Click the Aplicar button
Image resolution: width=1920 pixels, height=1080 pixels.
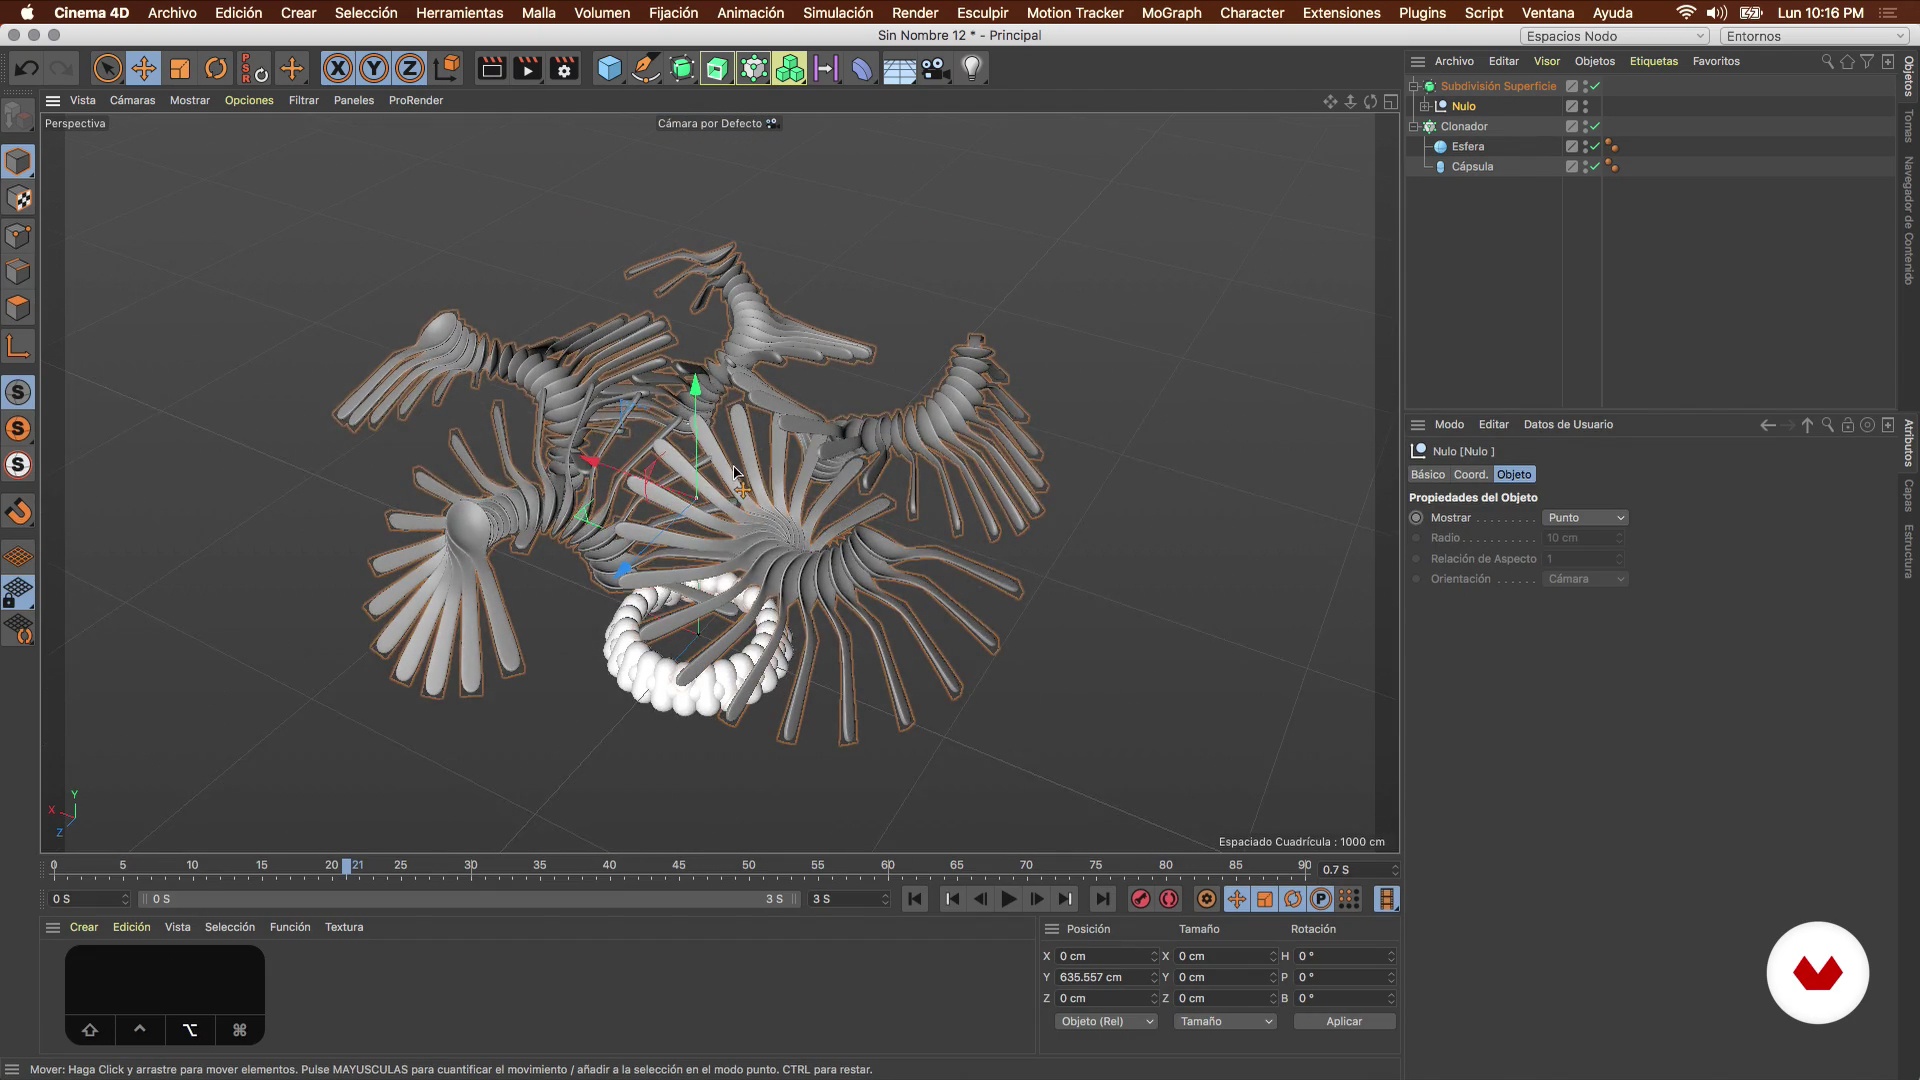tap(1344, 1021)
